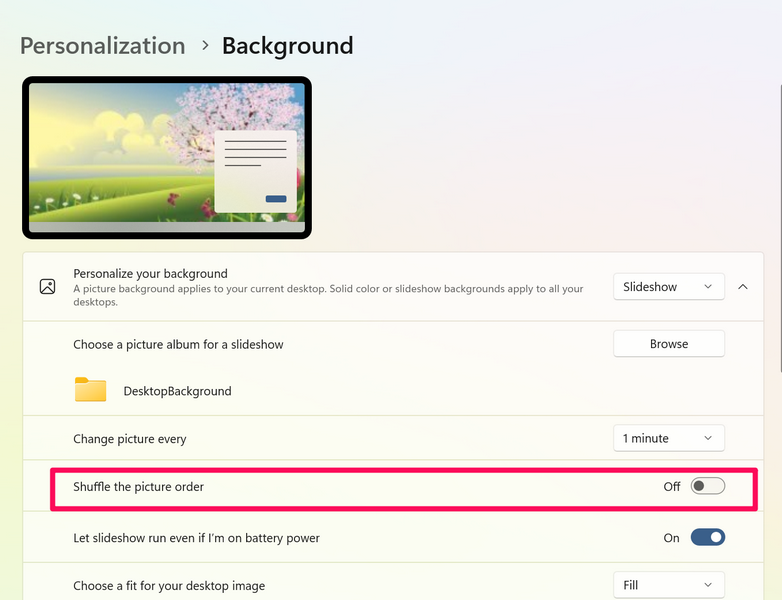
Task: Click the Personalize your background heading
Action: (x=150, y=273)
